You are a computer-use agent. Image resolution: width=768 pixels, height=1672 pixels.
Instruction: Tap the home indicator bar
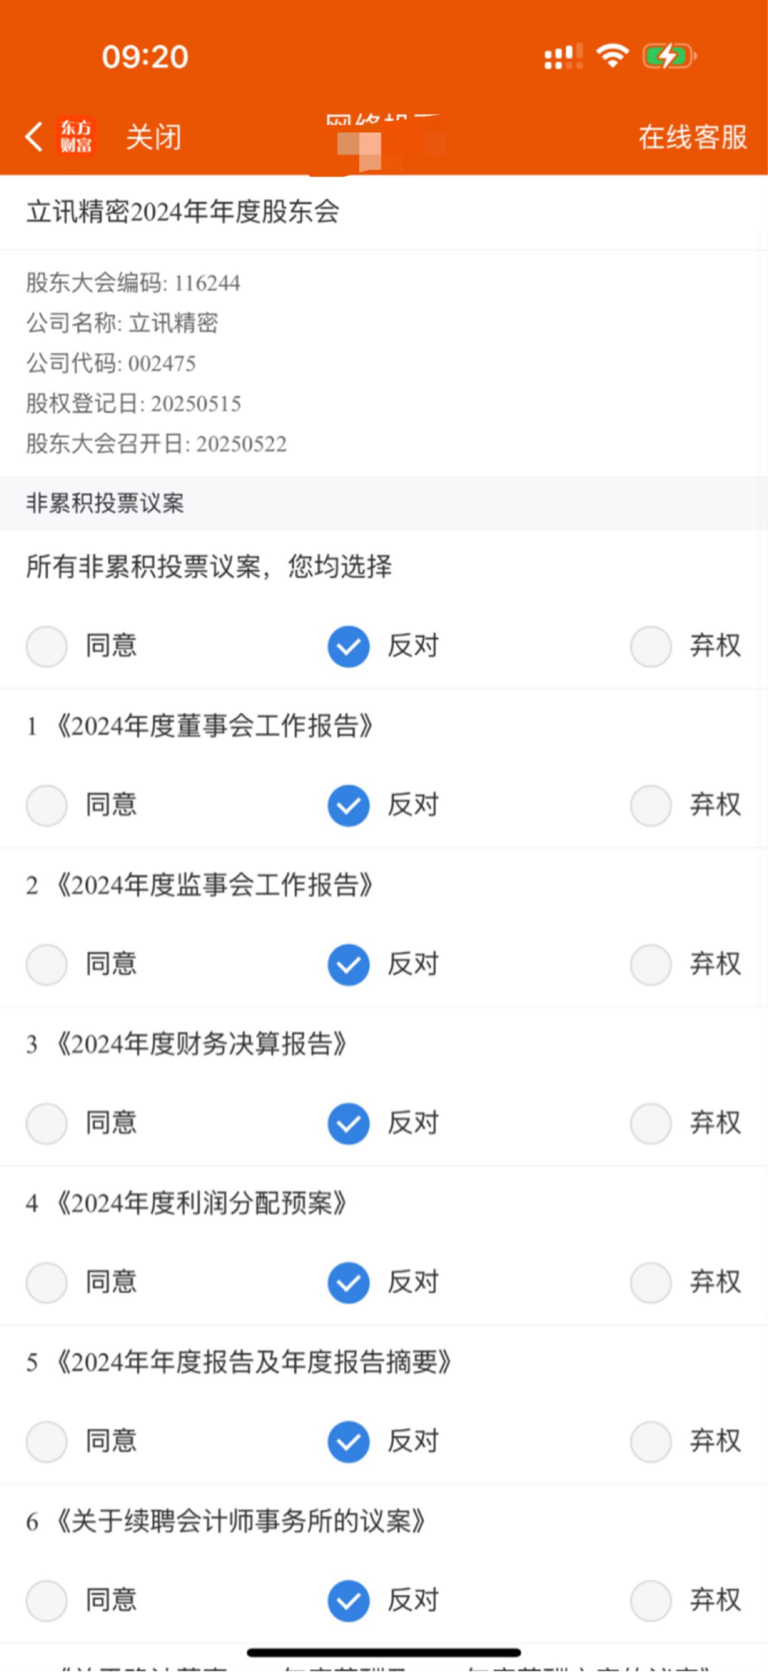coord(384,1652)
